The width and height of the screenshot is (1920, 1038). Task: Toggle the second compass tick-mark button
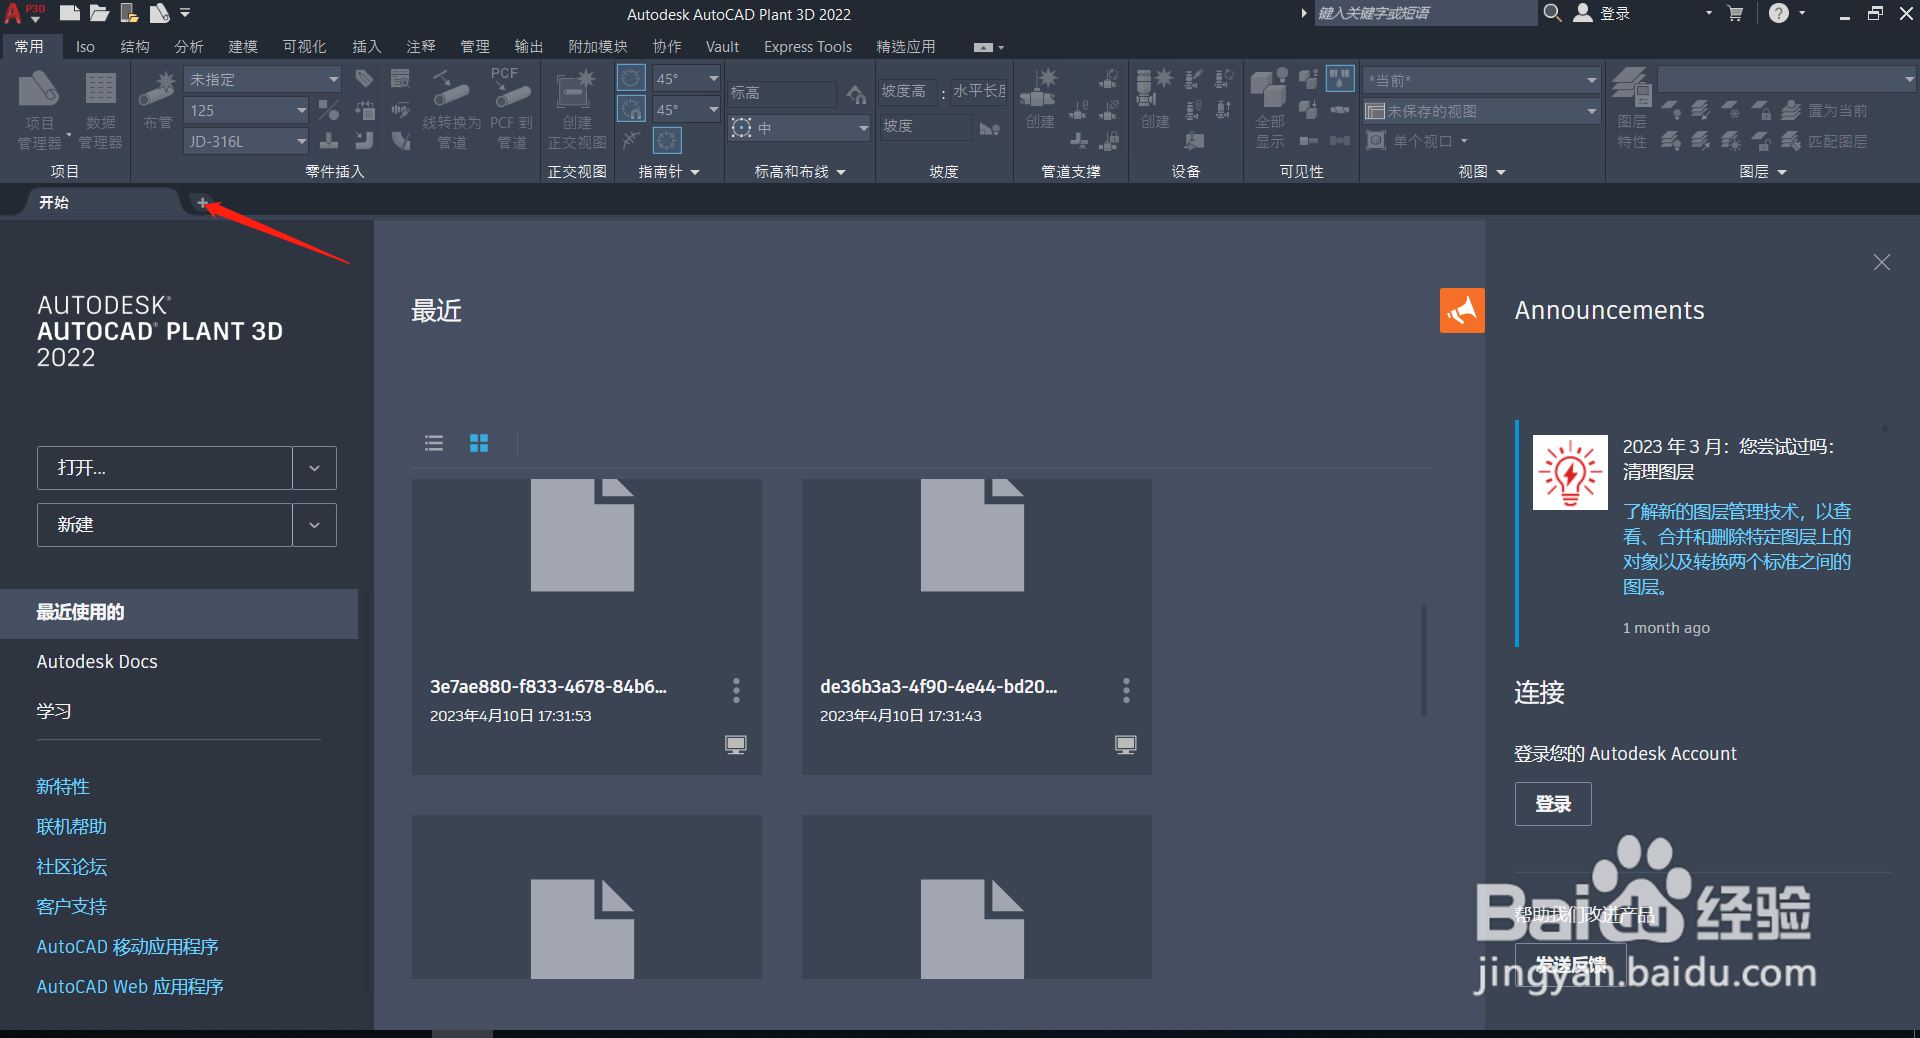631,109
